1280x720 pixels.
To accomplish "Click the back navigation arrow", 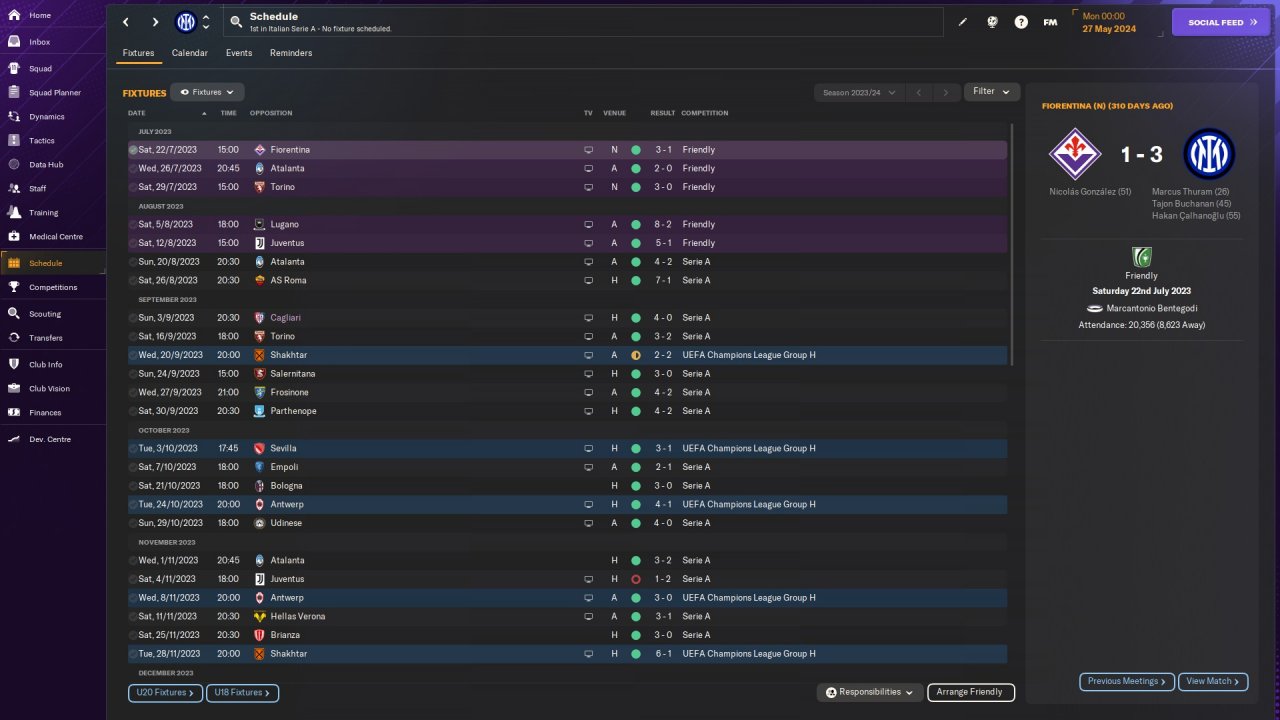I will point(126,22).
